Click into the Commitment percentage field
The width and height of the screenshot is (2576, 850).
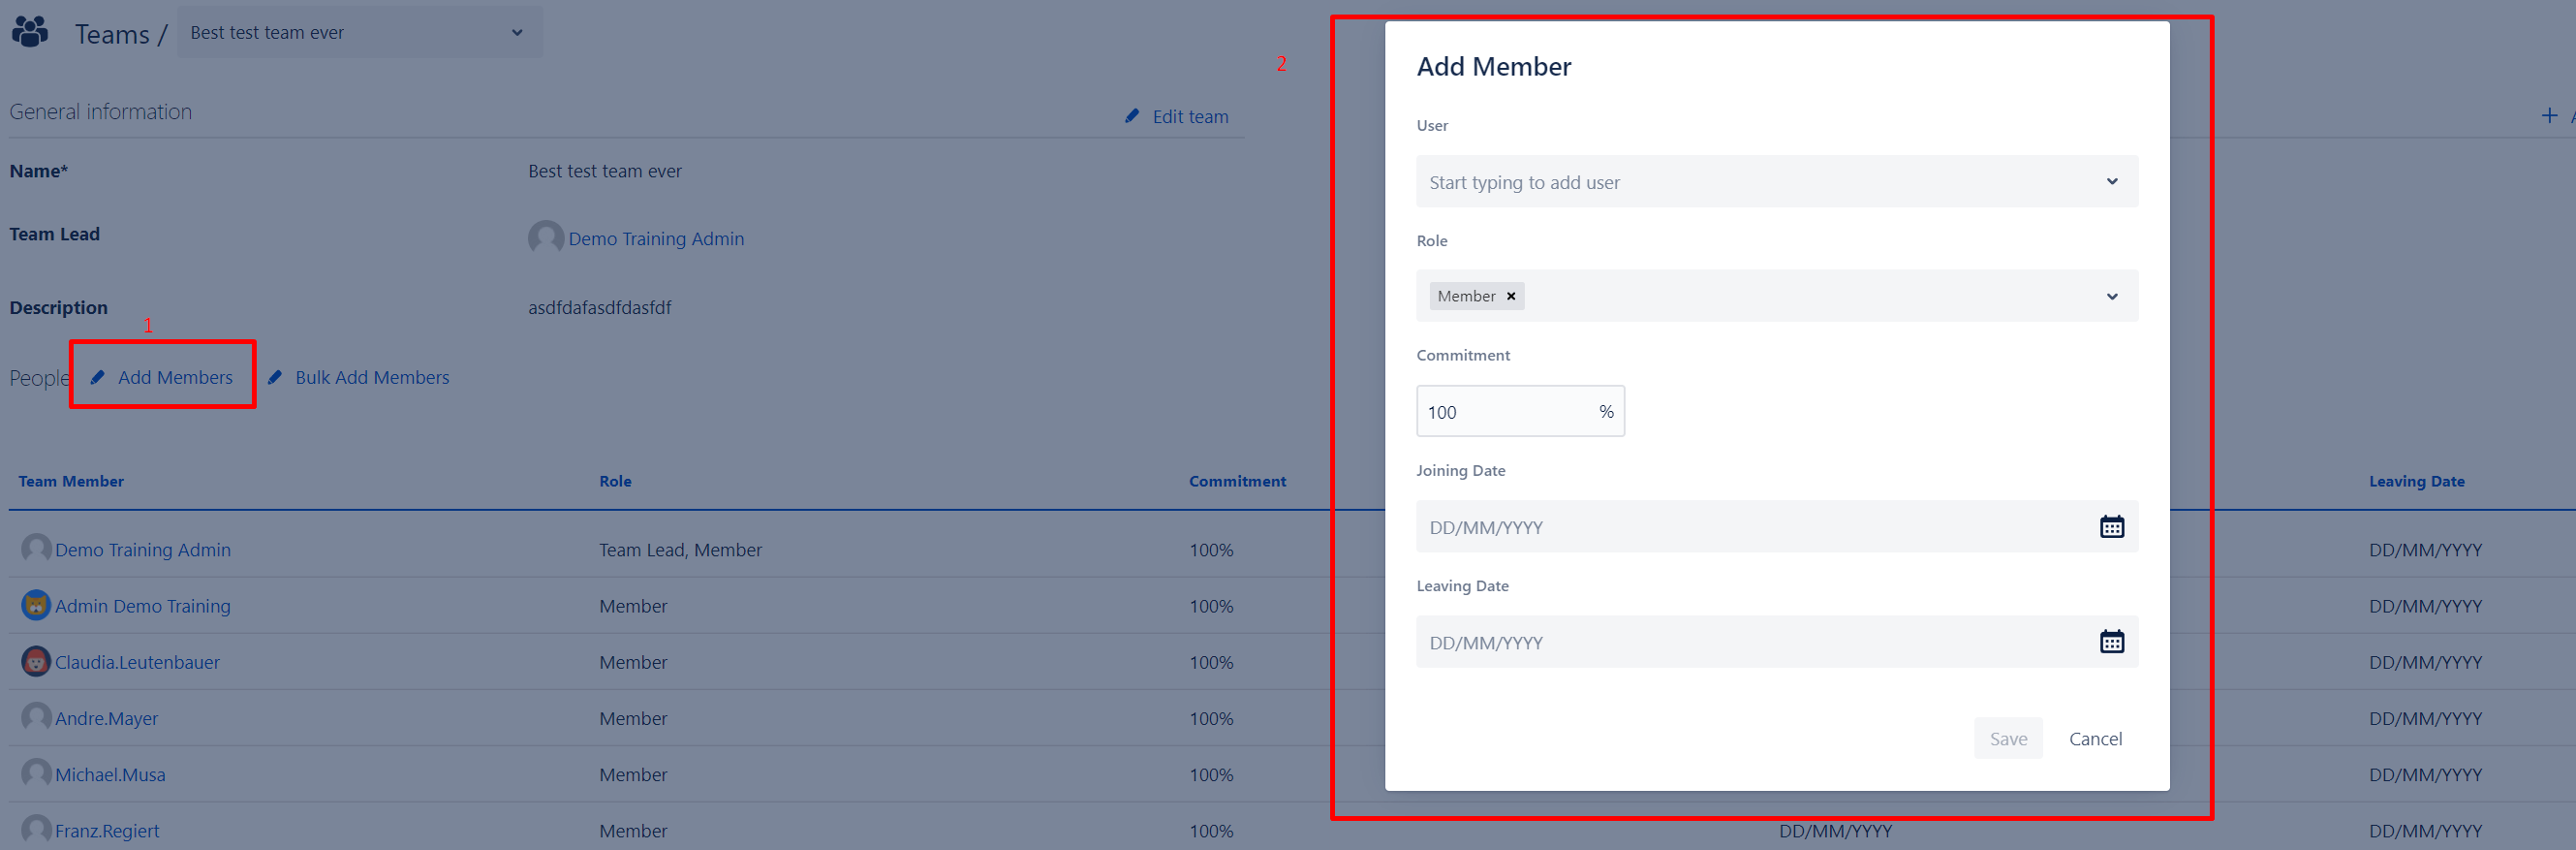[x=1505, y=412]
